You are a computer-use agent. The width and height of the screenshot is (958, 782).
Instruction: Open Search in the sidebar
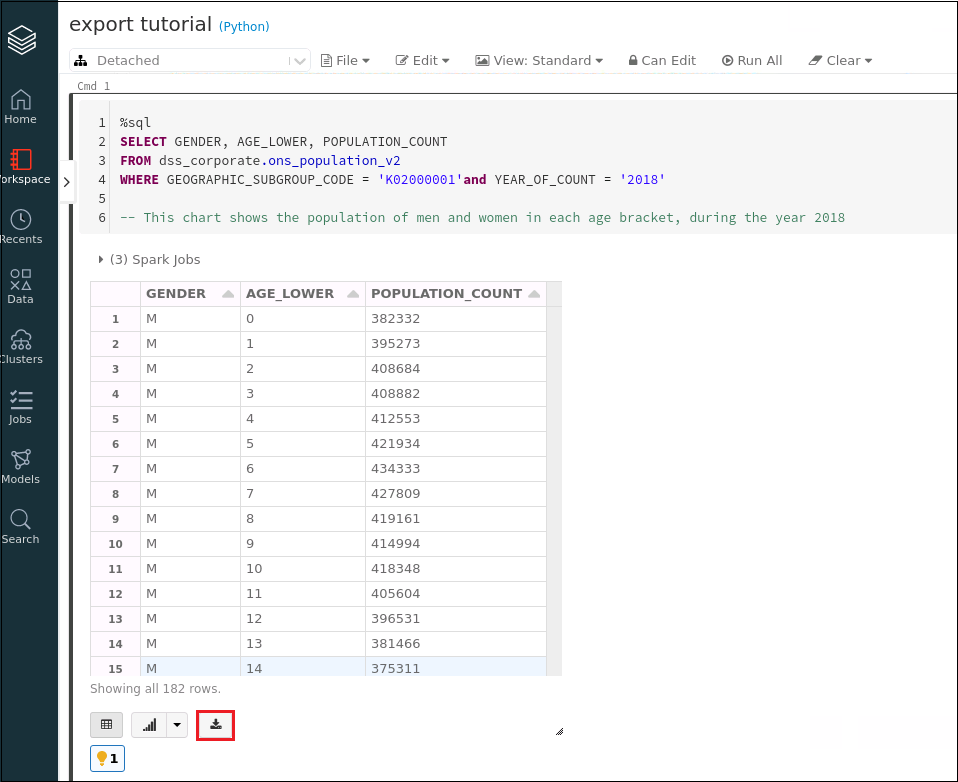(21, 526)
